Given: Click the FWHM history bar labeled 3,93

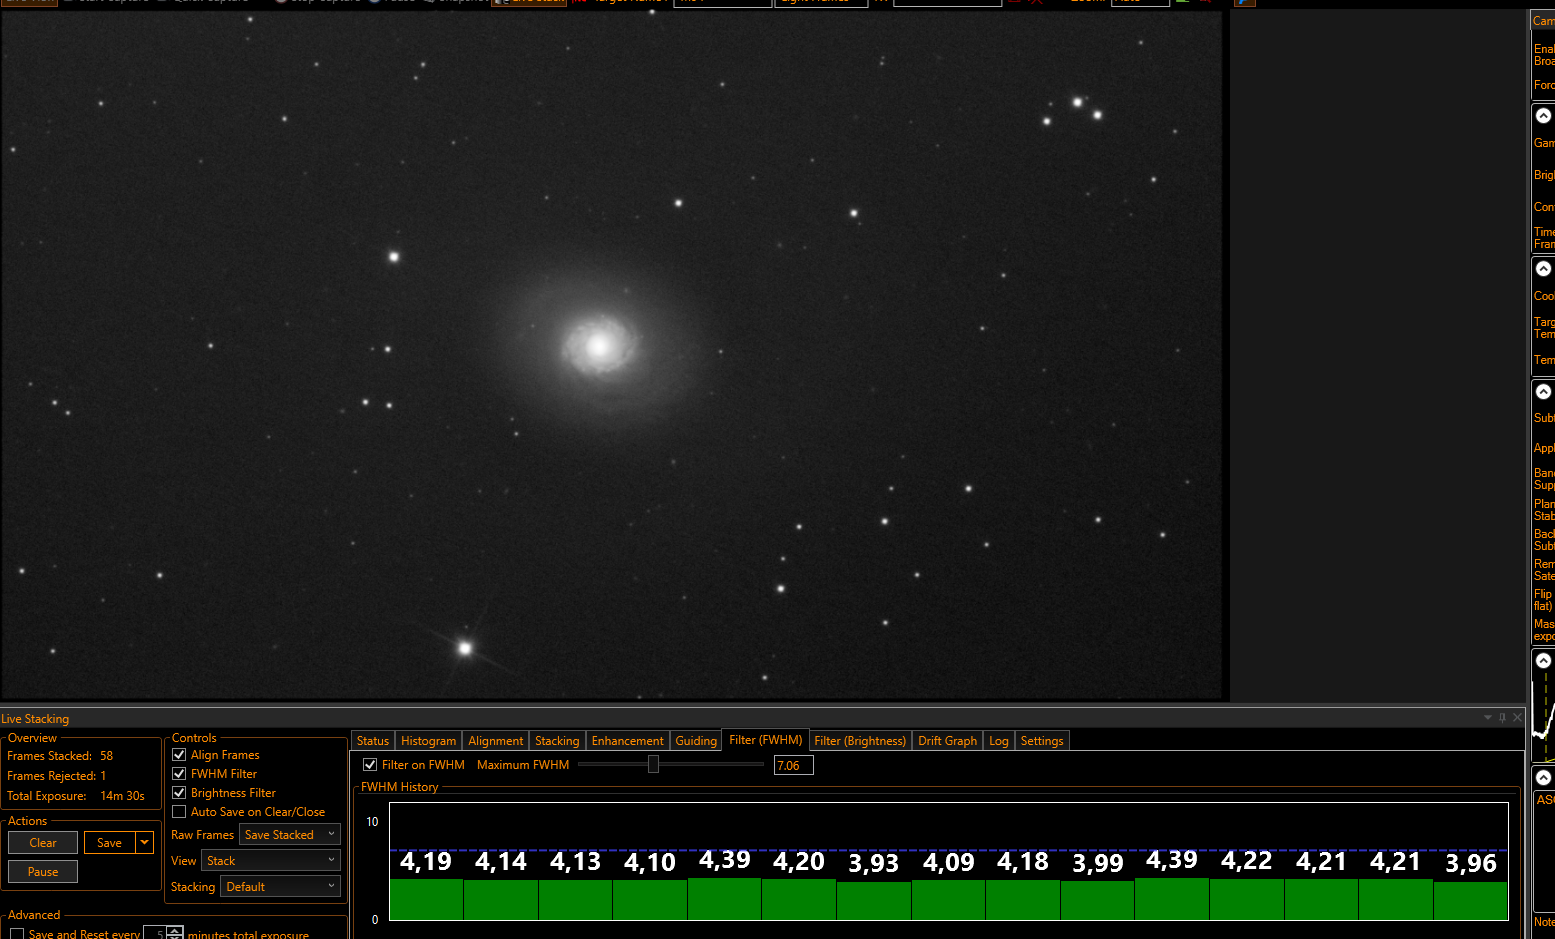Looking at the screenshot, I should point(874,901).
